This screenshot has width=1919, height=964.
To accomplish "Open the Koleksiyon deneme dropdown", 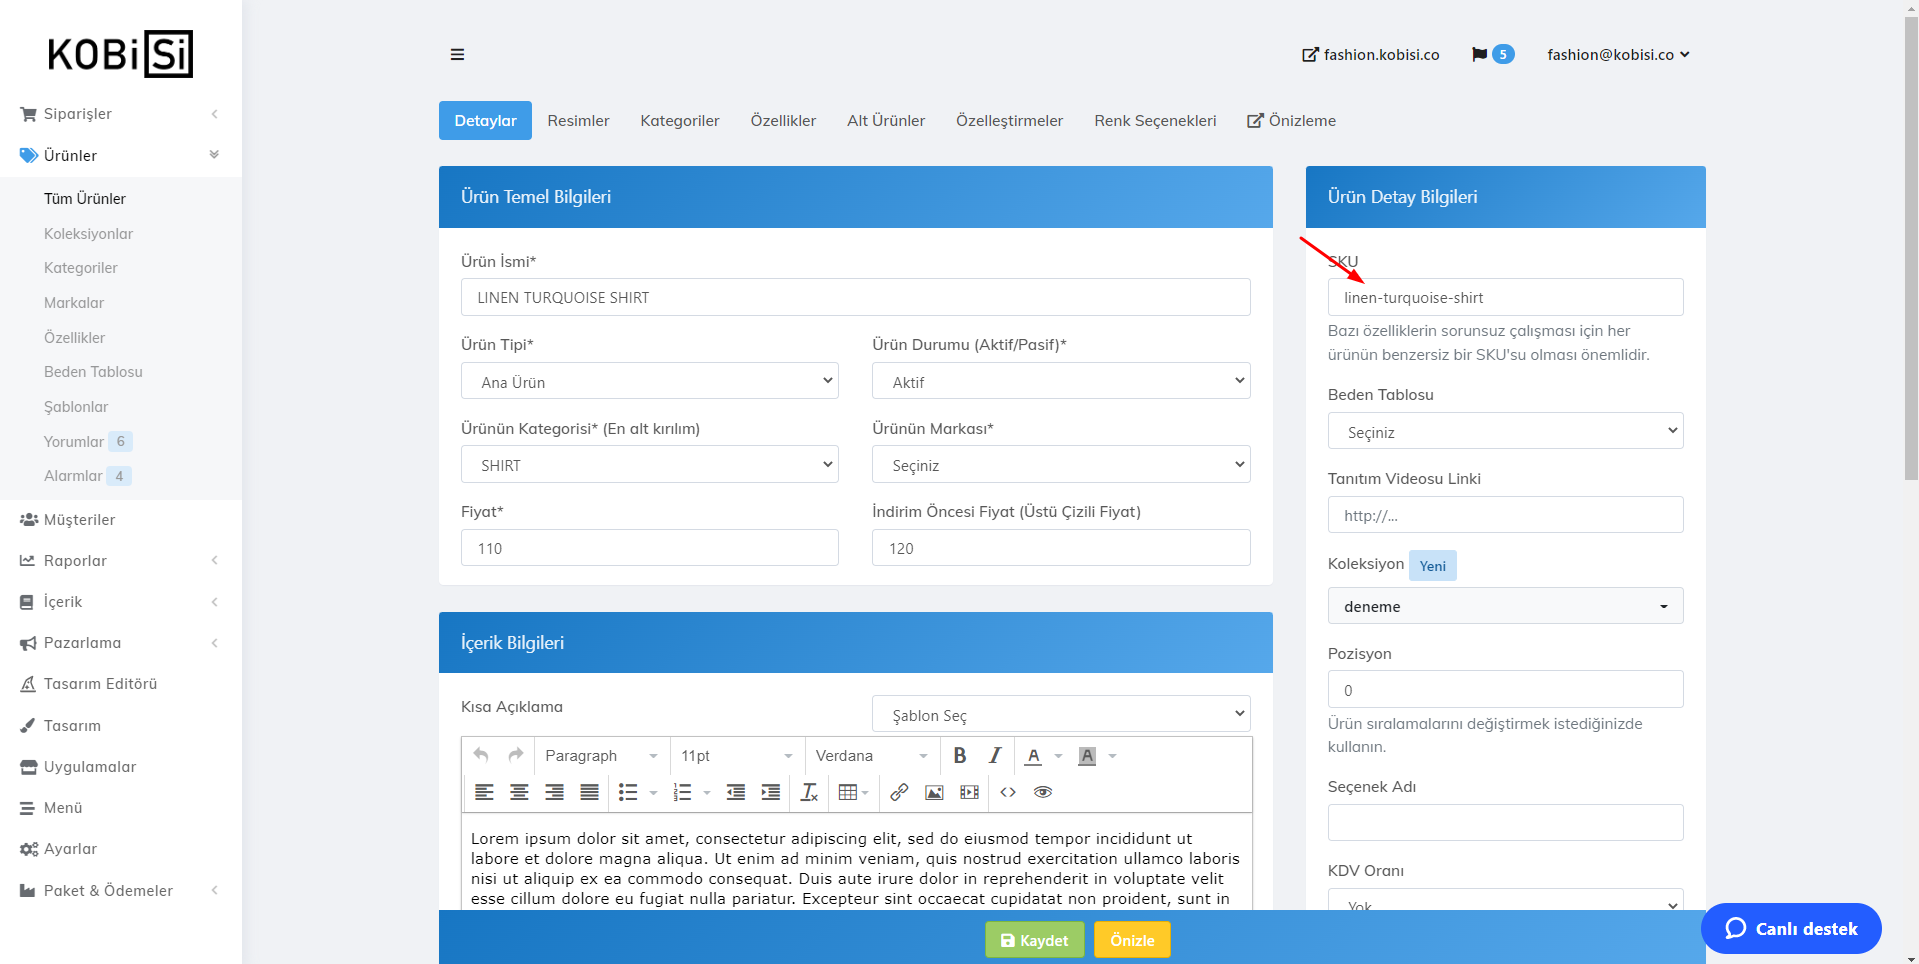I will (1504, 607).
